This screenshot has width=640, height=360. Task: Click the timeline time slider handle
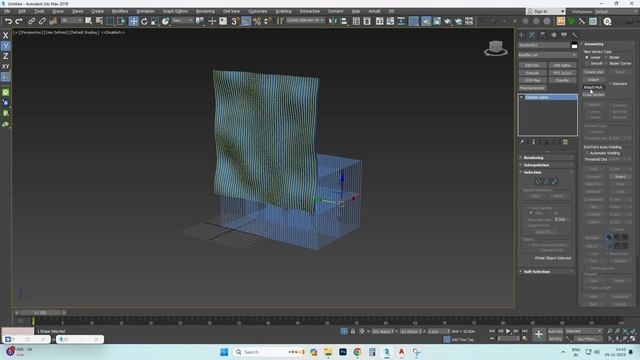[x=40, y=313]
